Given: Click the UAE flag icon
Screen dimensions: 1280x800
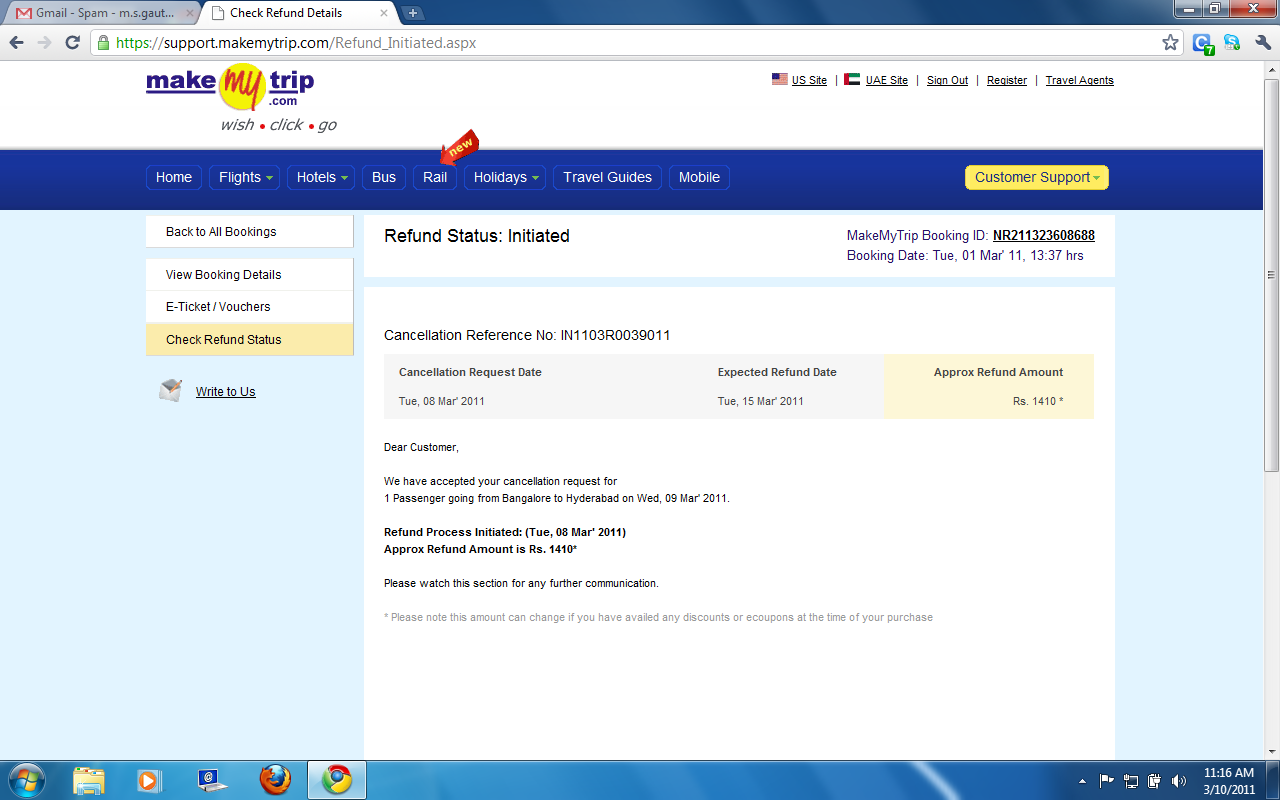Looking at the screenshot, I should click(852, 79).
